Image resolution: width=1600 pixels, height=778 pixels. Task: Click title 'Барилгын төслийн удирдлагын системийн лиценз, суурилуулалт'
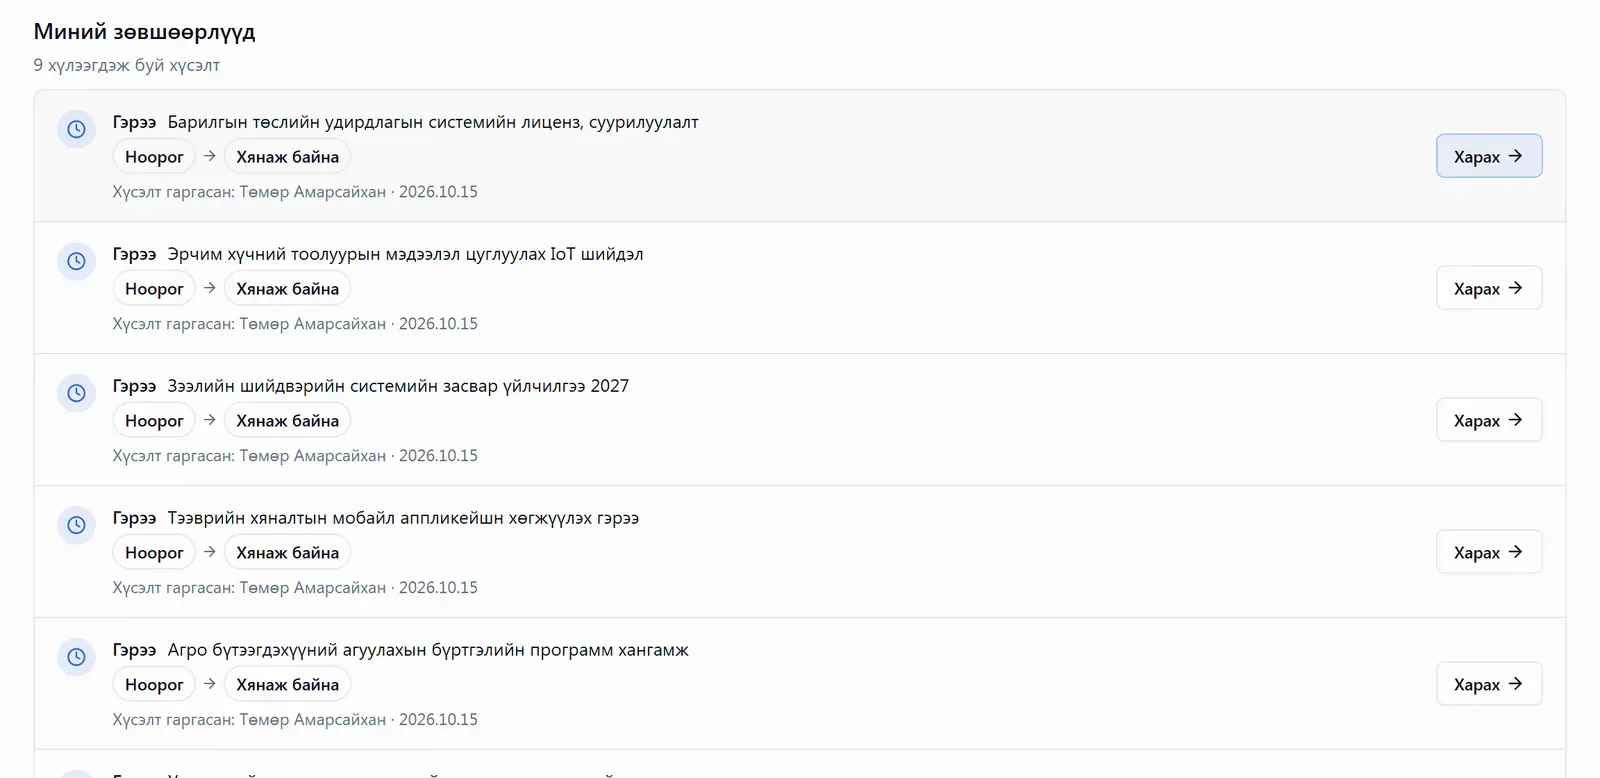coord(433,122)
